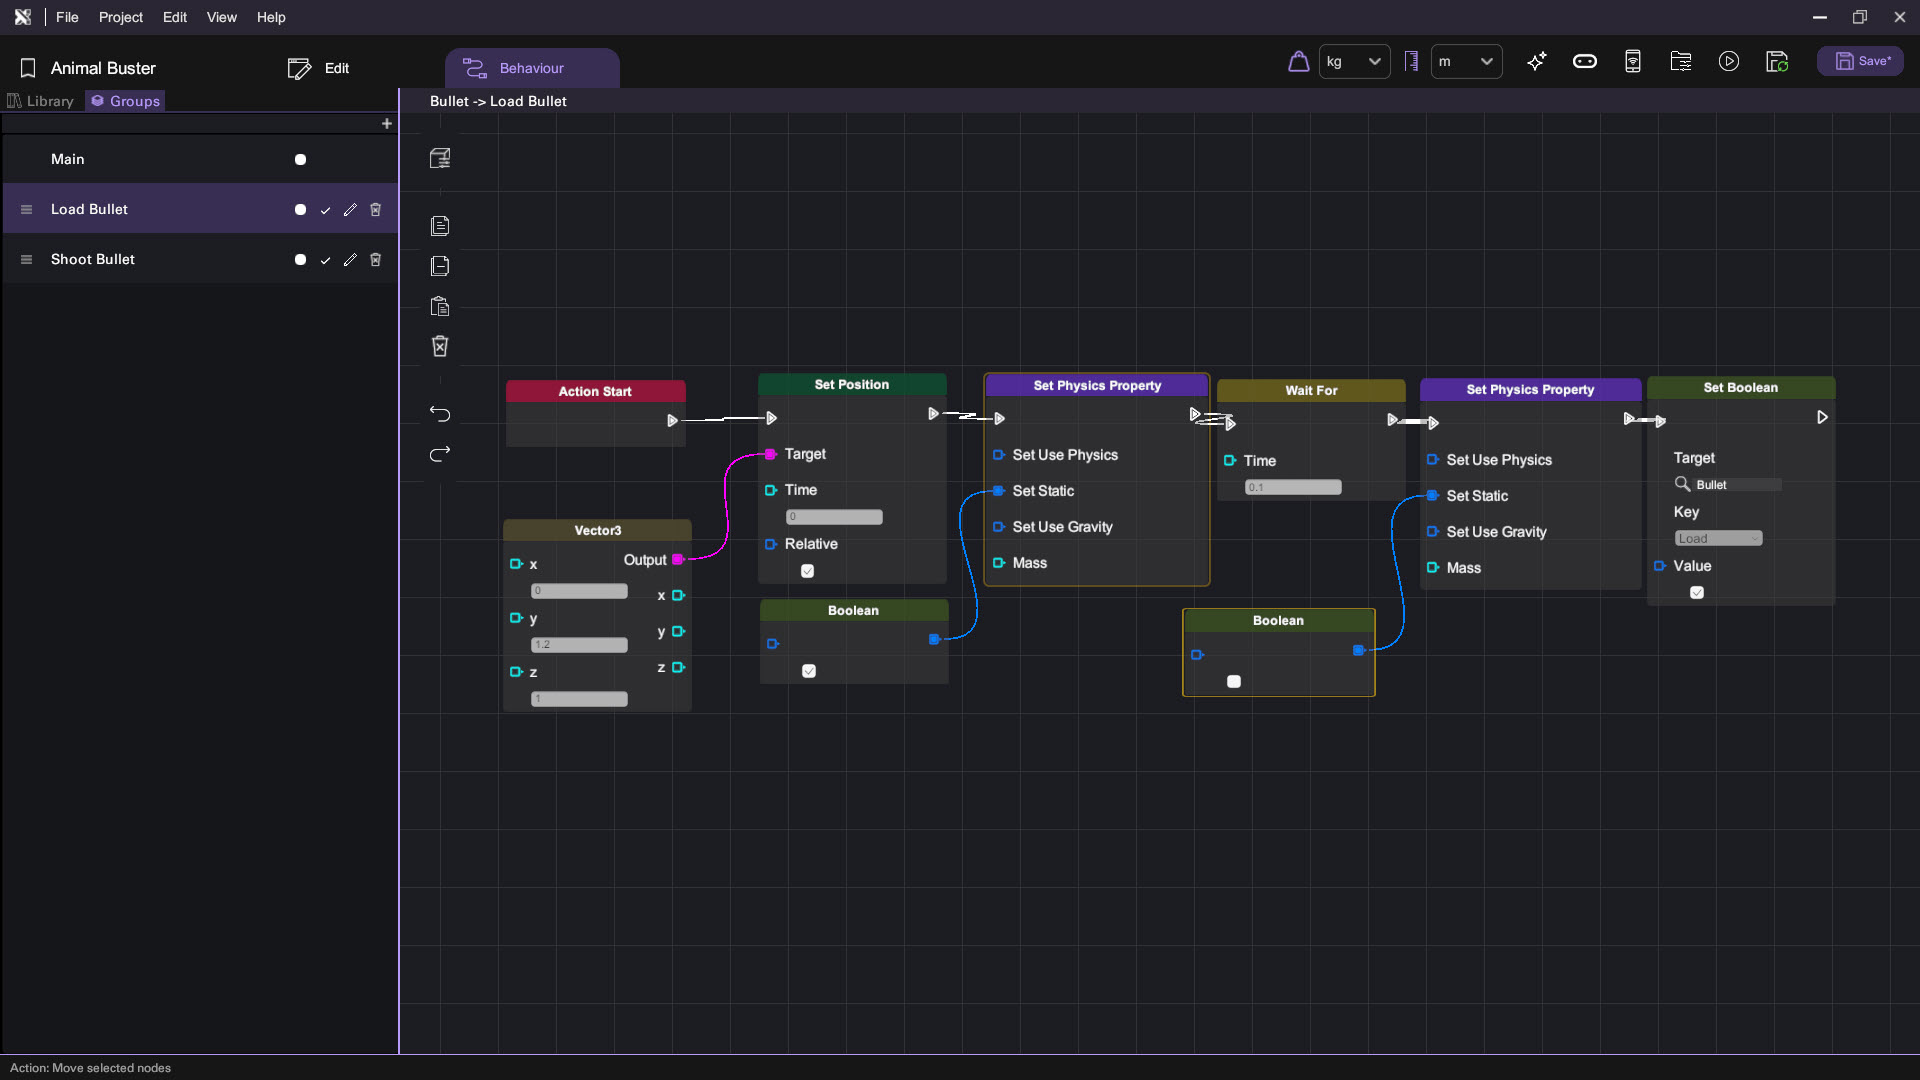Open the kg mass unit dropdown
The width and height of the screenshot is (1920, 1080).
(x=1354, y=62)
